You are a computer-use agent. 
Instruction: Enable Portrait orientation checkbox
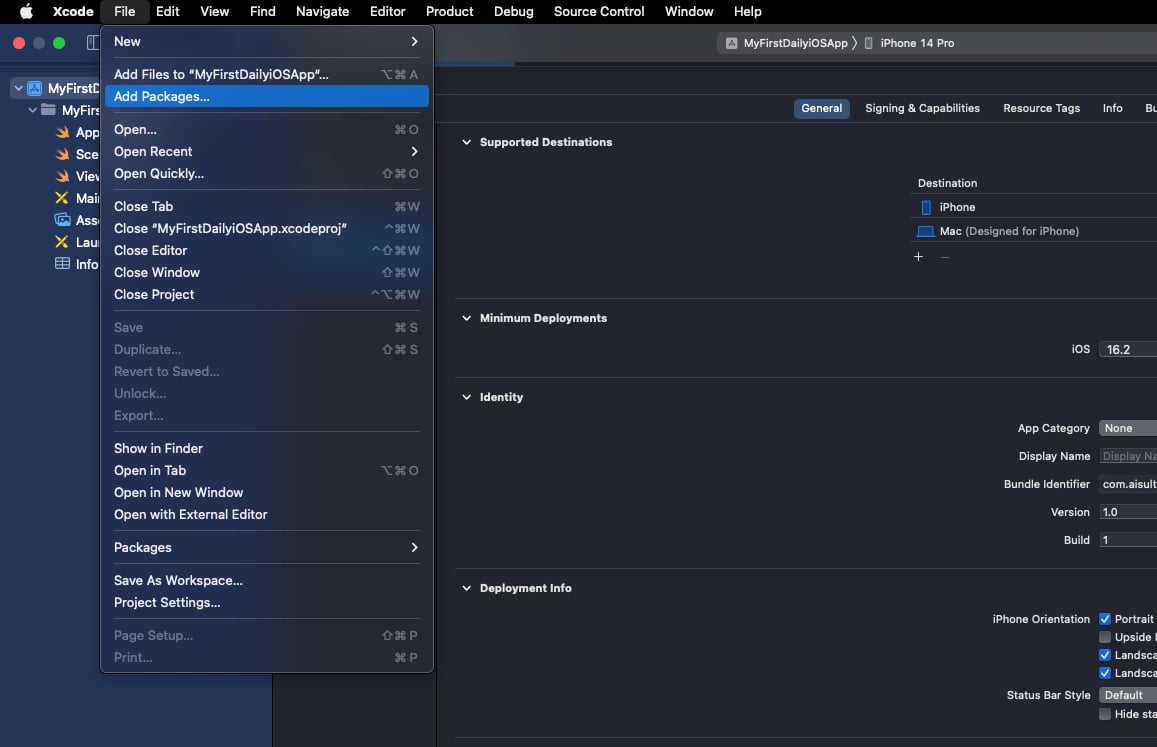click(x=1105, y=619)
